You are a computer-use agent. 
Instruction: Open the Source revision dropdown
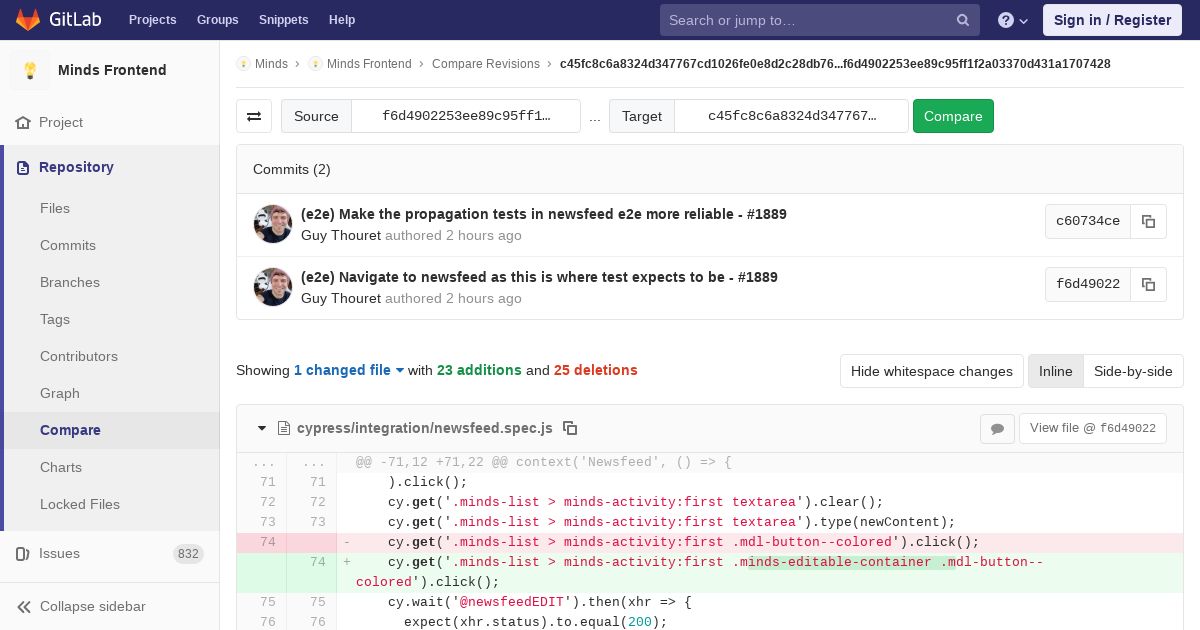(466, 116)
